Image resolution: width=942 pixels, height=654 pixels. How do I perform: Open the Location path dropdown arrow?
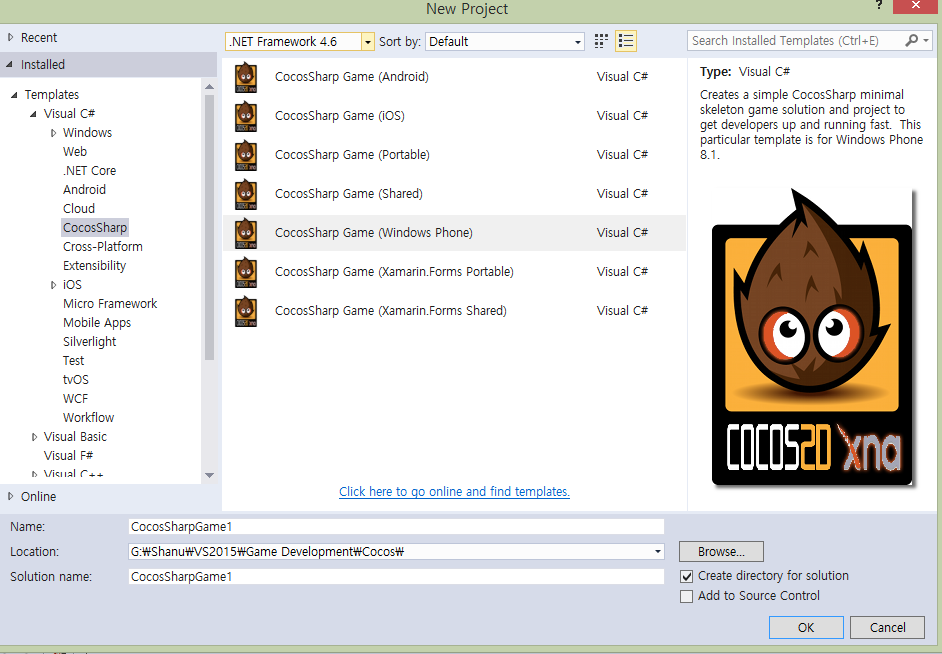[657, 551]
